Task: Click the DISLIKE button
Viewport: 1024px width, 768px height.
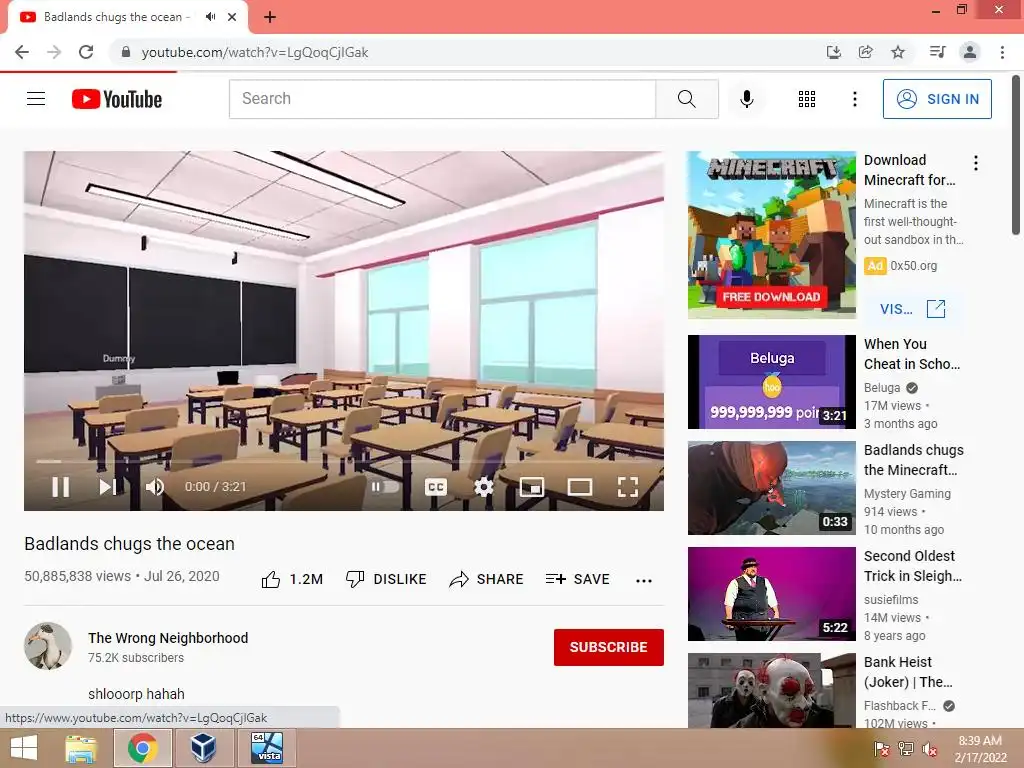Action: pos(386,579)
